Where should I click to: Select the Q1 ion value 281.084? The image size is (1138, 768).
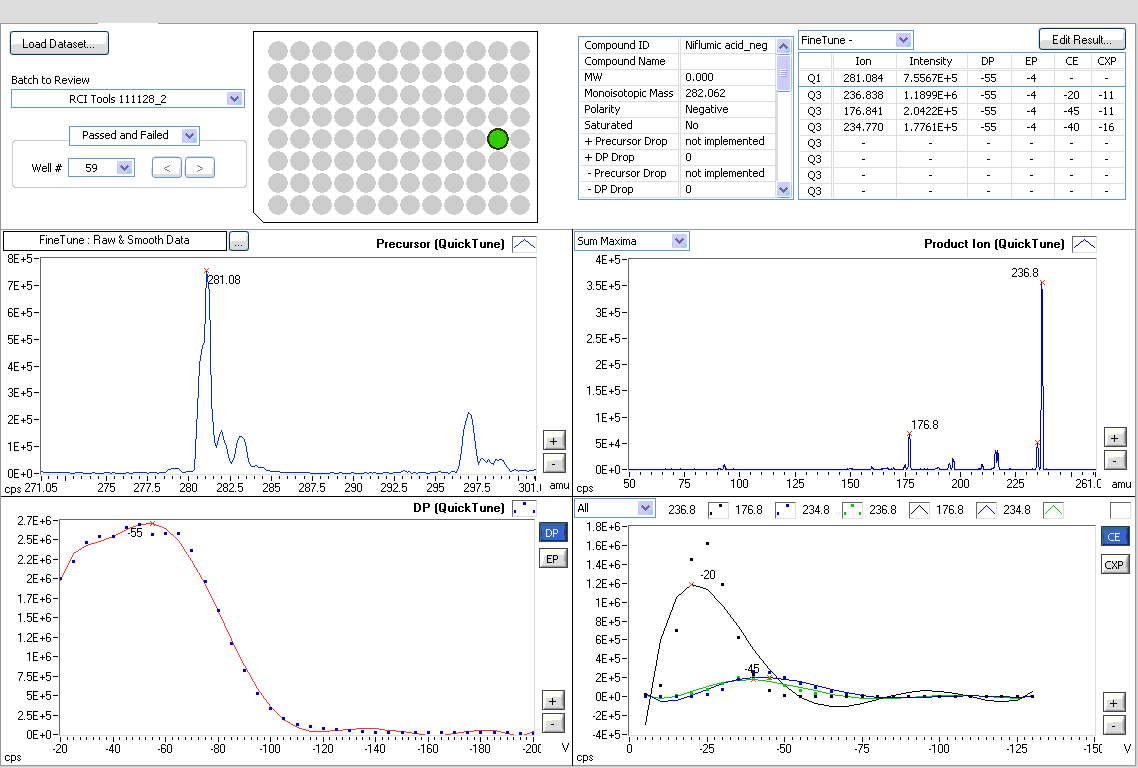[x=863, y=78]
